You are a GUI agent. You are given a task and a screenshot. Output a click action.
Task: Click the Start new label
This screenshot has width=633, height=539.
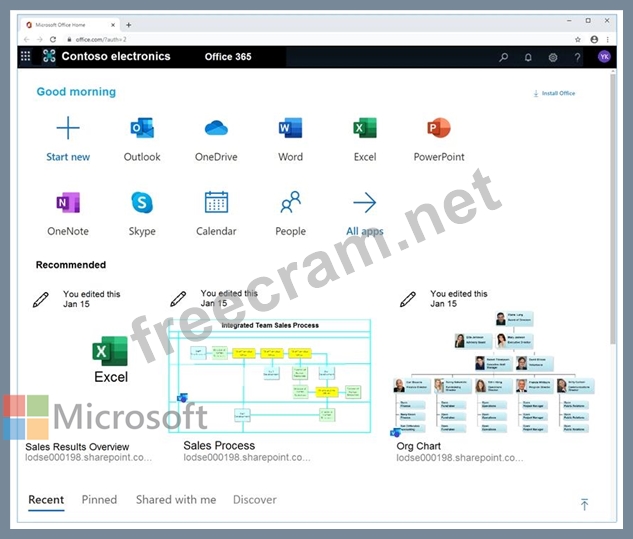[x=68, y=157]
